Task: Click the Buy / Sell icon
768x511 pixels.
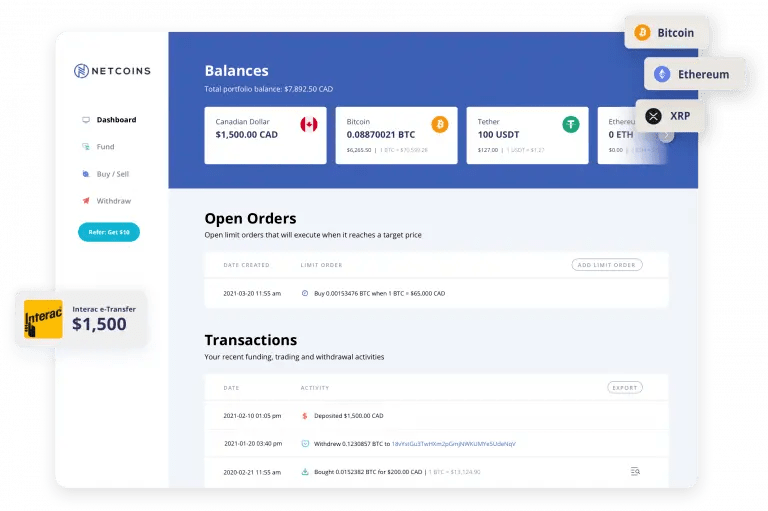Action: pyautogui.click(x=86, y=174)
